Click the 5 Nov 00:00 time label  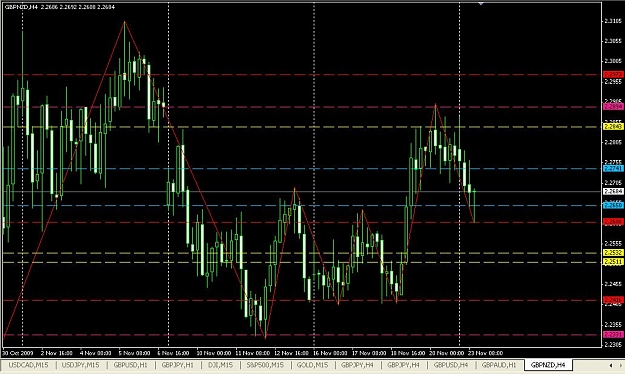pos(134,353)
